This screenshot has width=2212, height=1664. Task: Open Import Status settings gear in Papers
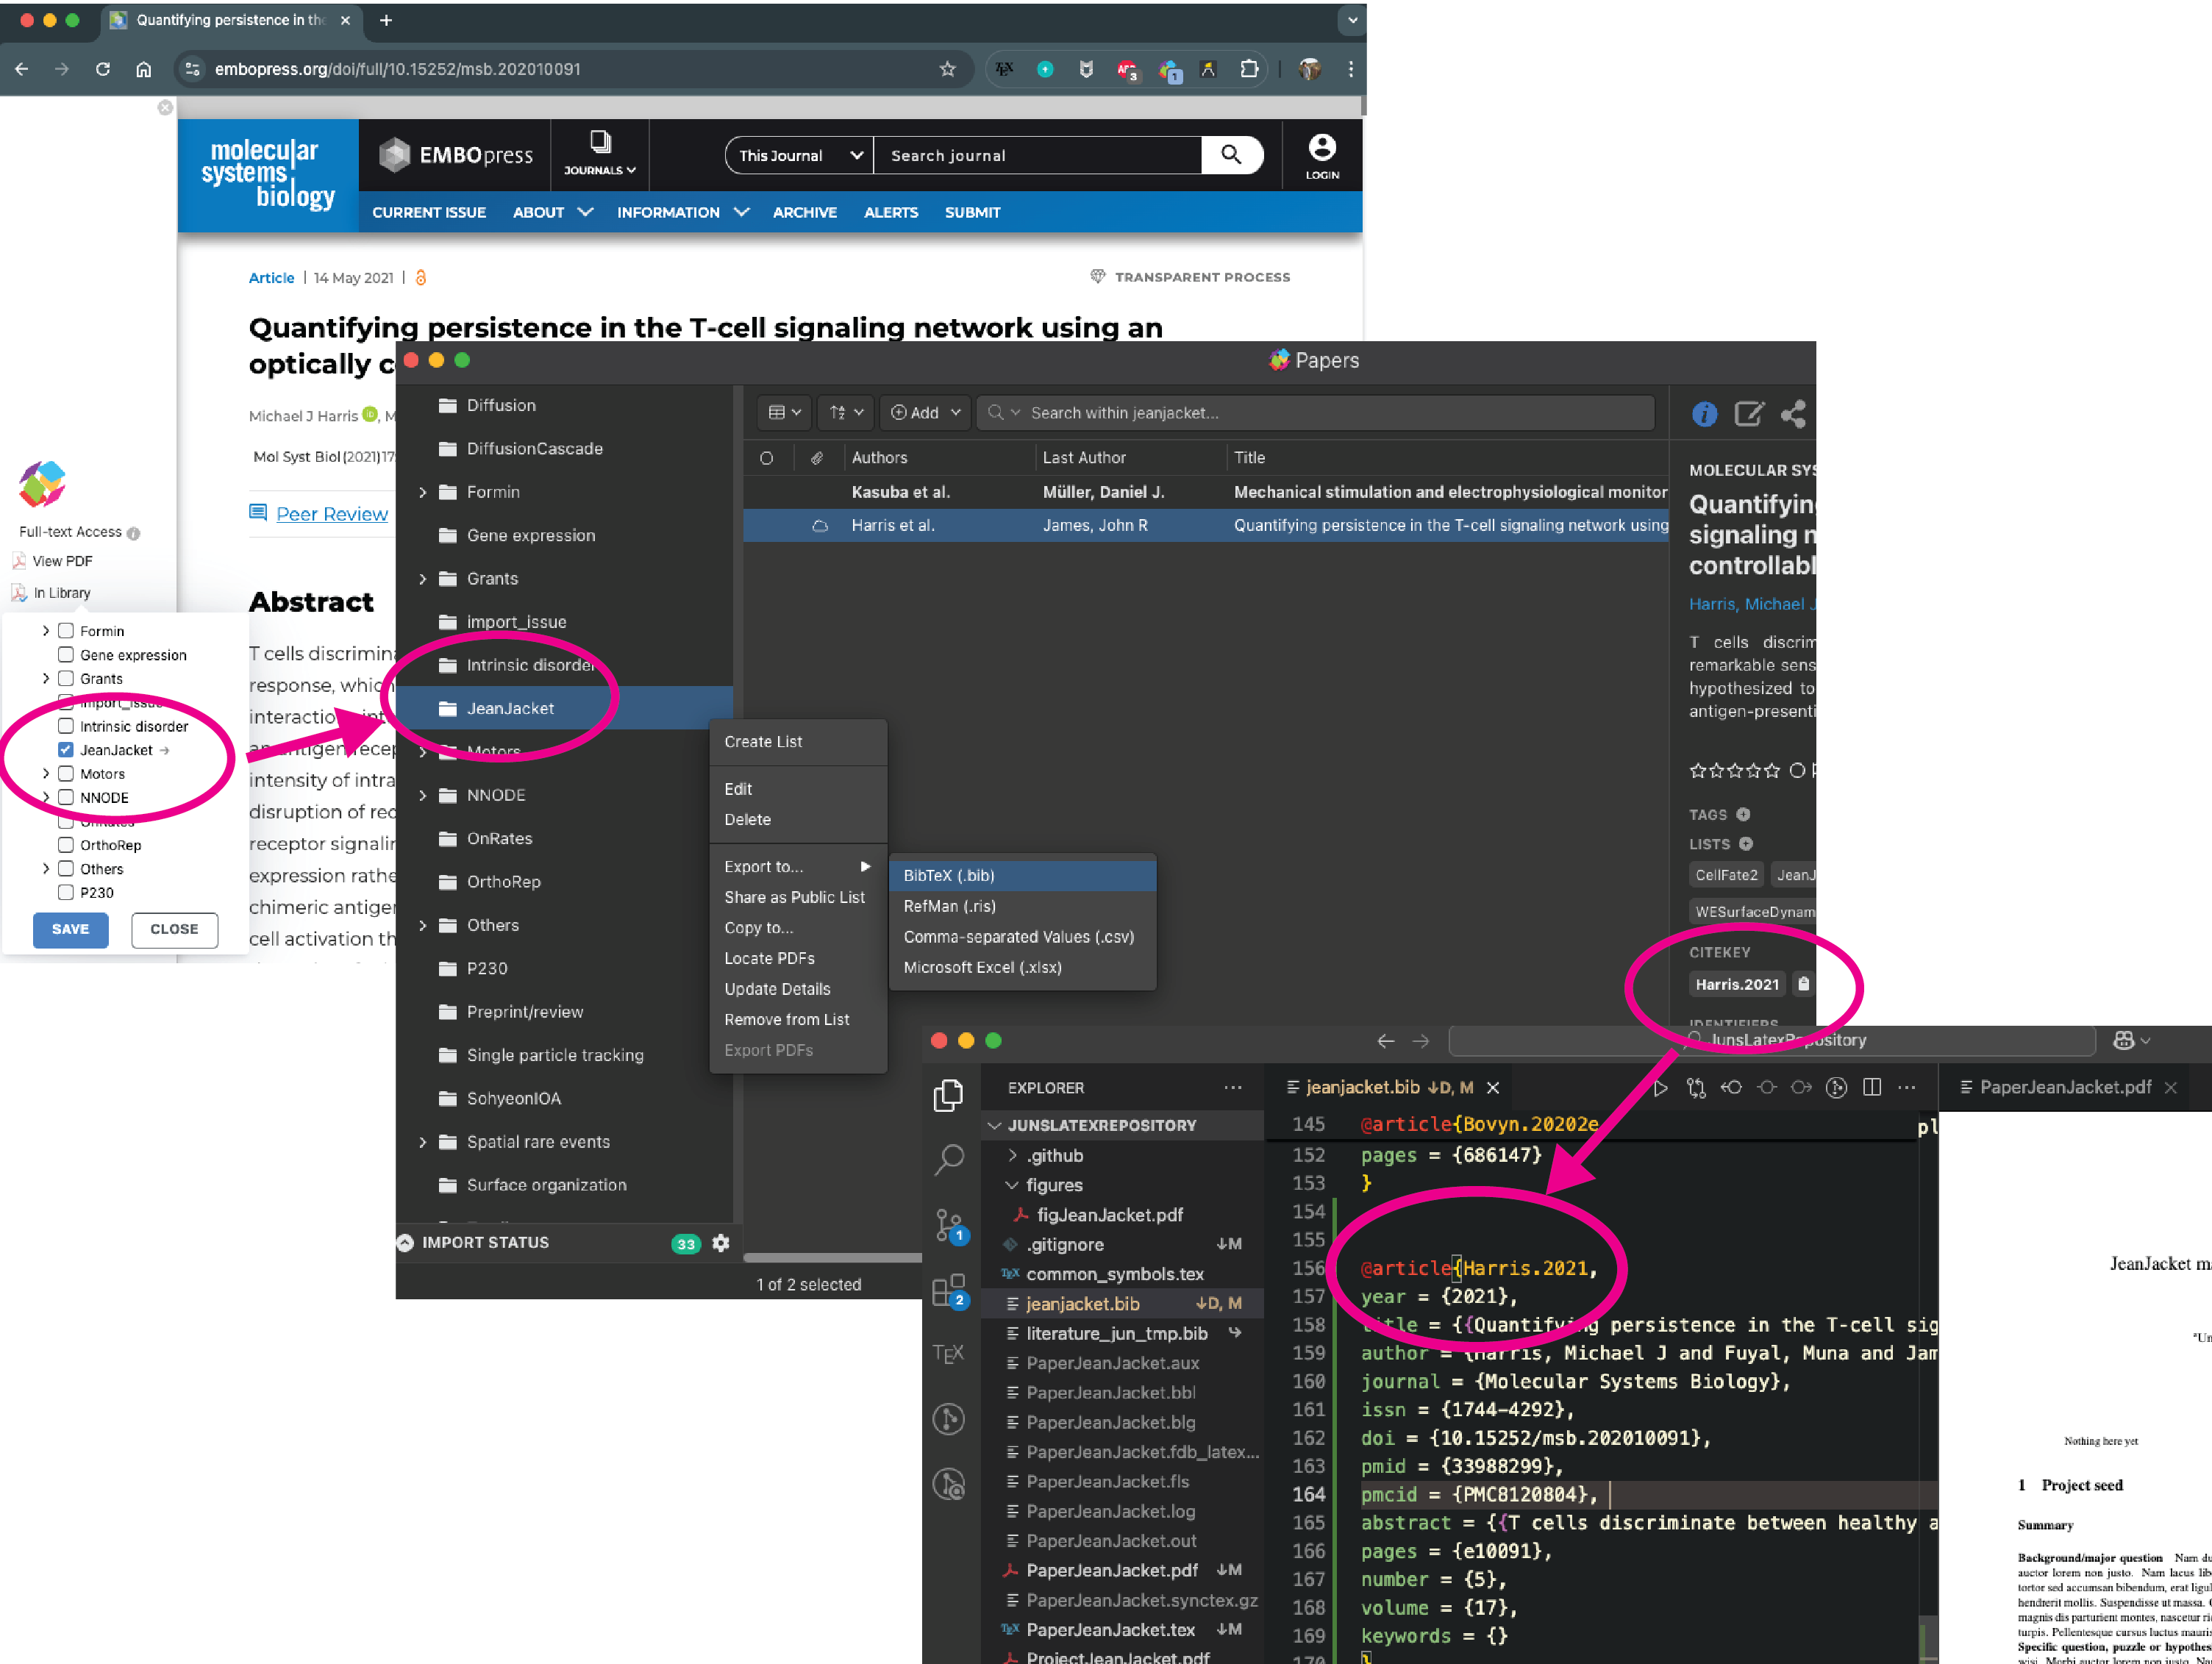tap(721, 1243)
